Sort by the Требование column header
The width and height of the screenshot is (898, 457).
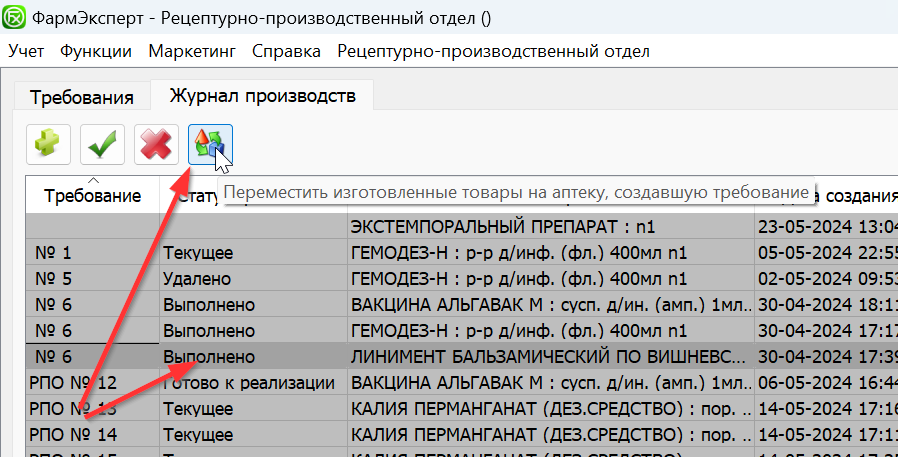coord(92,195)
